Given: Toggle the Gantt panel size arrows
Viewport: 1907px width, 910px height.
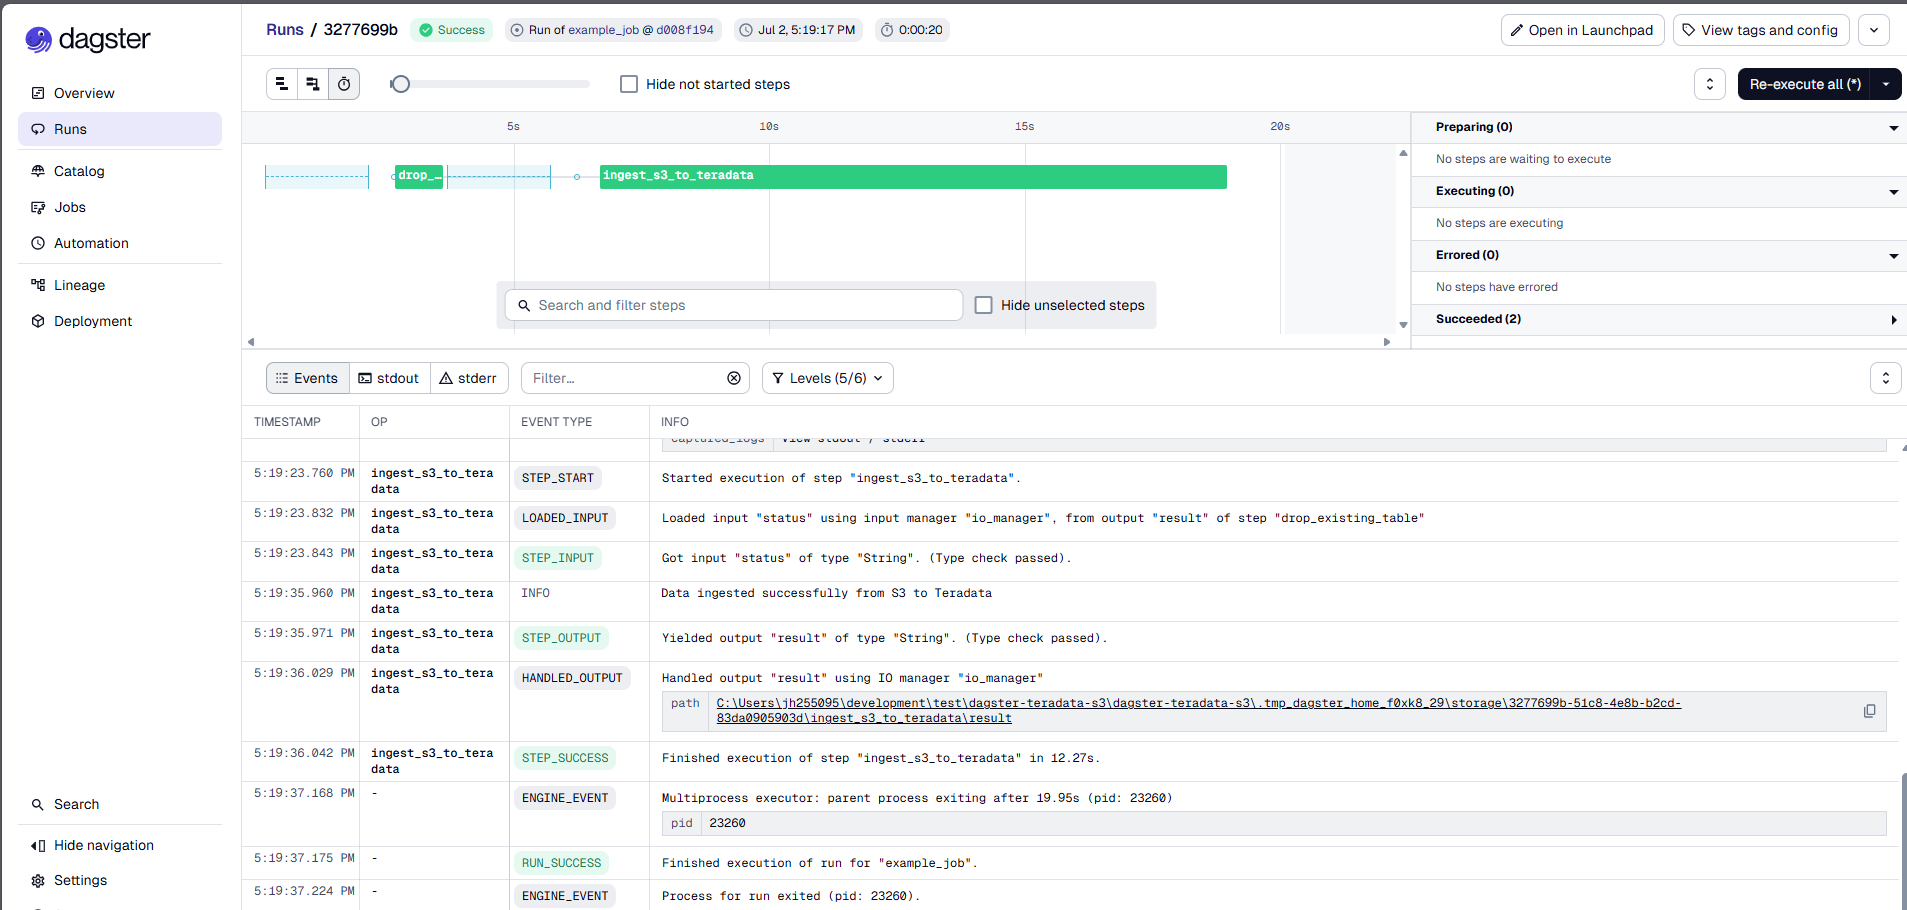Looking at the screenshot, I should click(1710, 84).
